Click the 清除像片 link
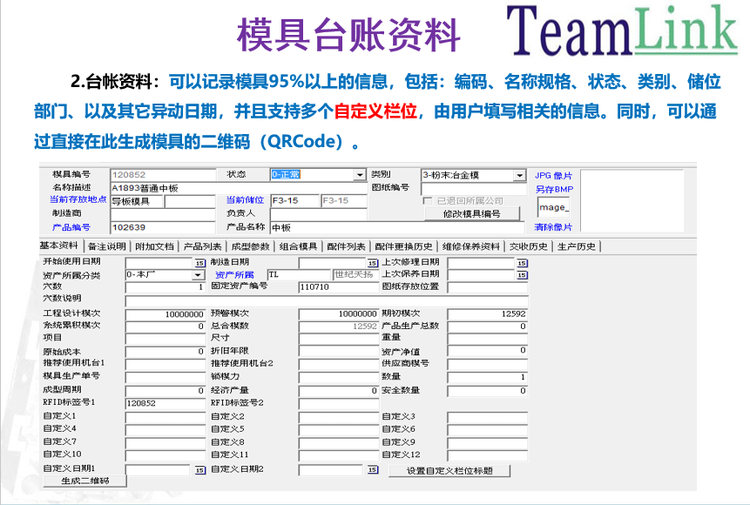This screenshot has width=750, height=505. (x=553, y=227)
